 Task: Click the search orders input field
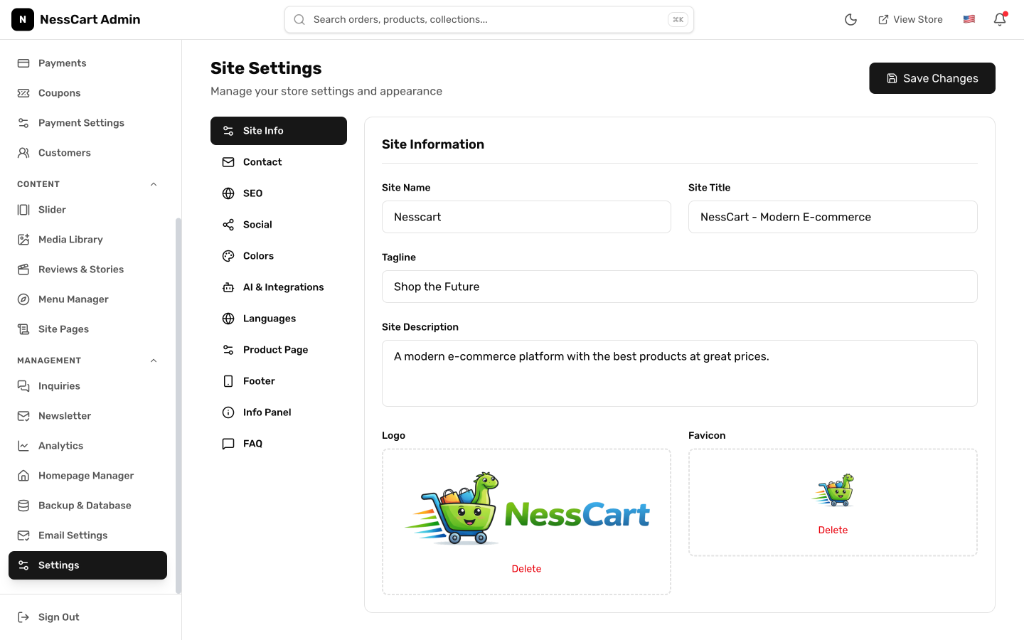[x=489, y=19]
